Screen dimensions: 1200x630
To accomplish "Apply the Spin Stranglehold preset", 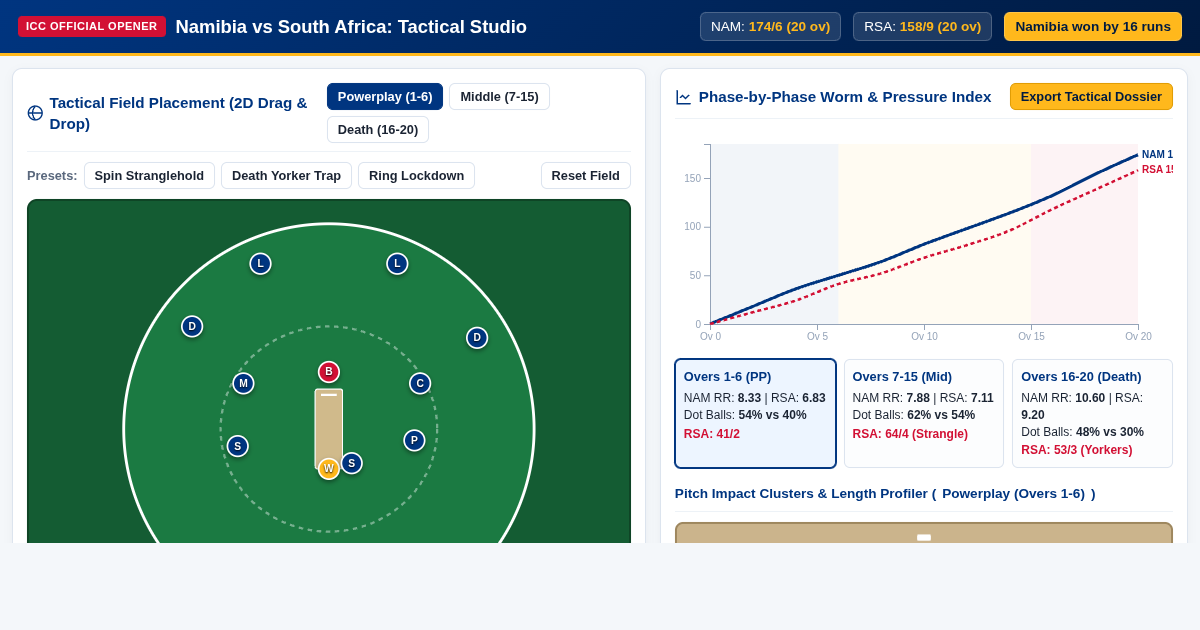I will click(149, 176).
